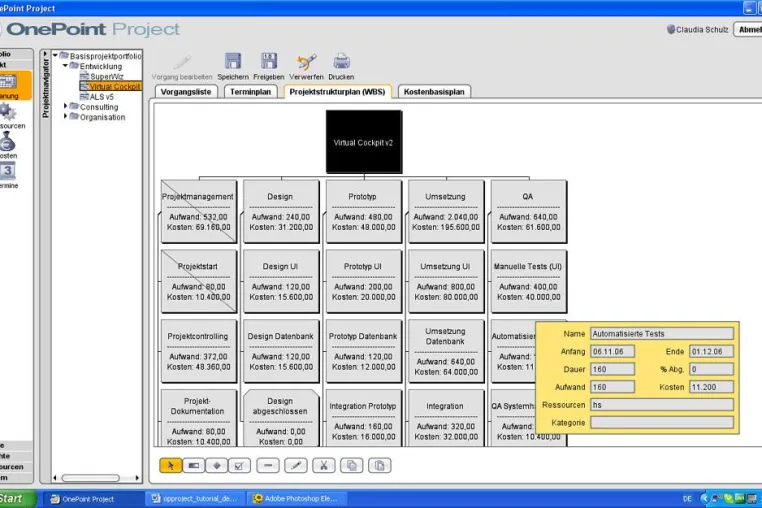This screenshot has width=762, height=508.
Task: Select the Projektcontrolling box
Action: click(199, 351)
